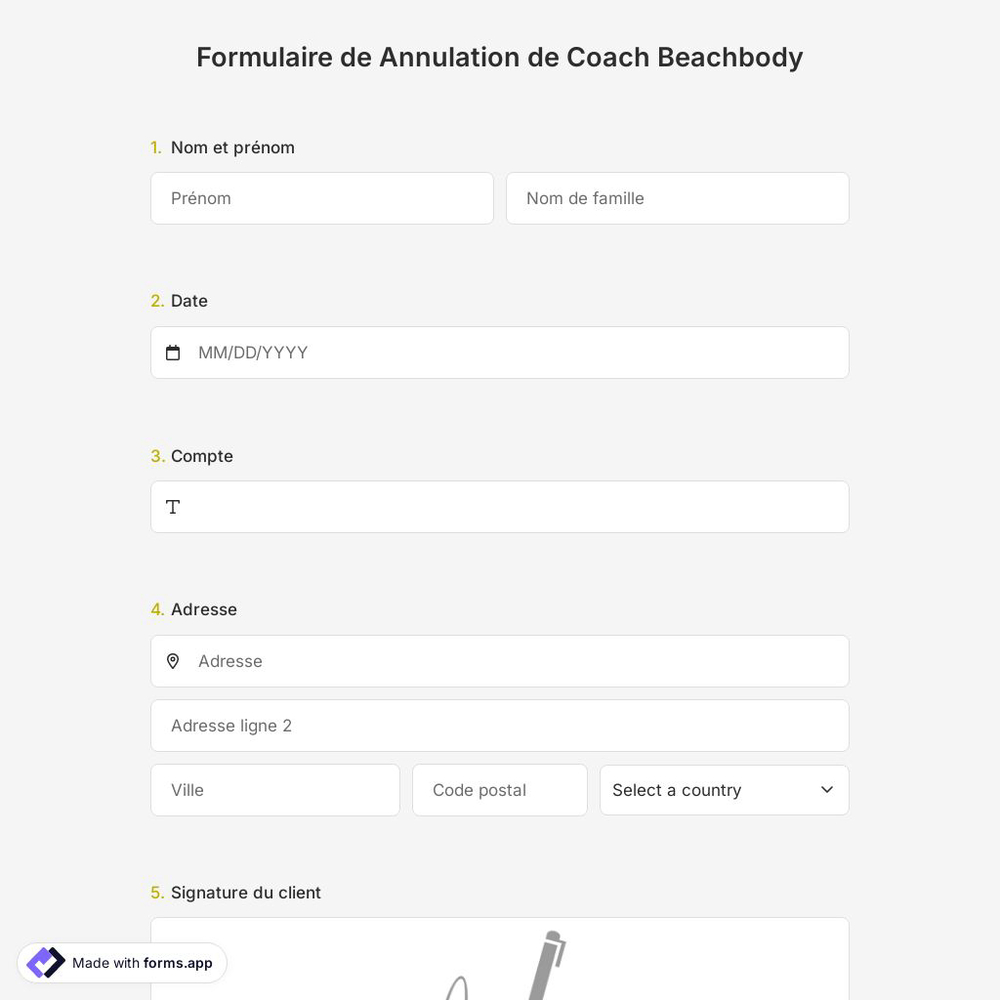The image size is (1000, 1000).
Task: Click the Ville input field
Action: (275, 790)
